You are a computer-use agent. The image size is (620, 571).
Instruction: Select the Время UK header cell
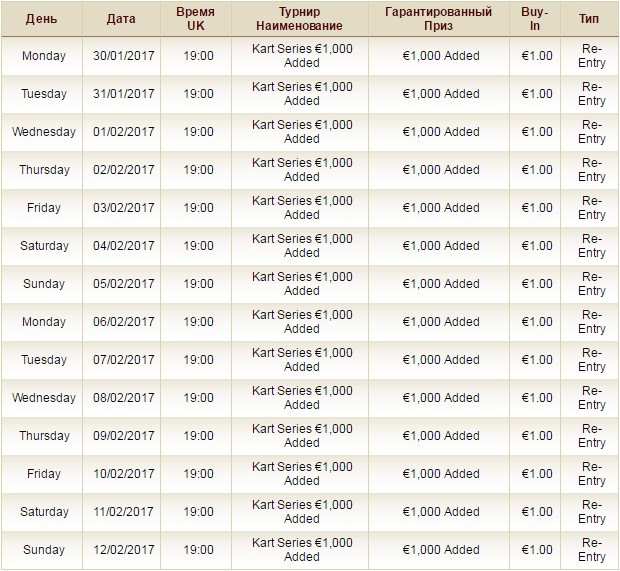point(196,19)
